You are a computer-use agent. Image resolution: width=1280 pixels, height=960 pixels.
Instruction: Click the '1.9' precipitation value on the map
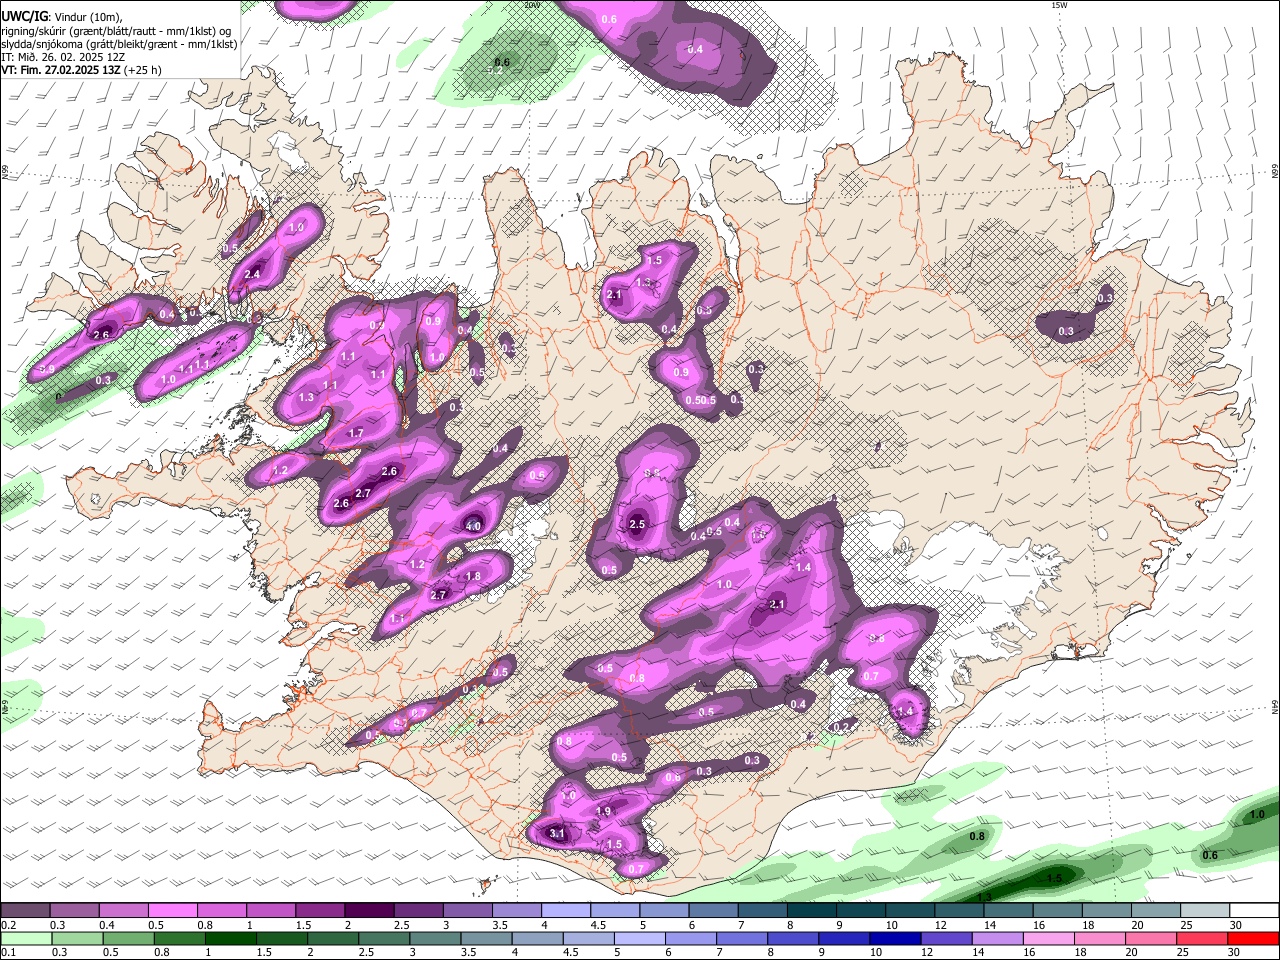click(603, 811)
